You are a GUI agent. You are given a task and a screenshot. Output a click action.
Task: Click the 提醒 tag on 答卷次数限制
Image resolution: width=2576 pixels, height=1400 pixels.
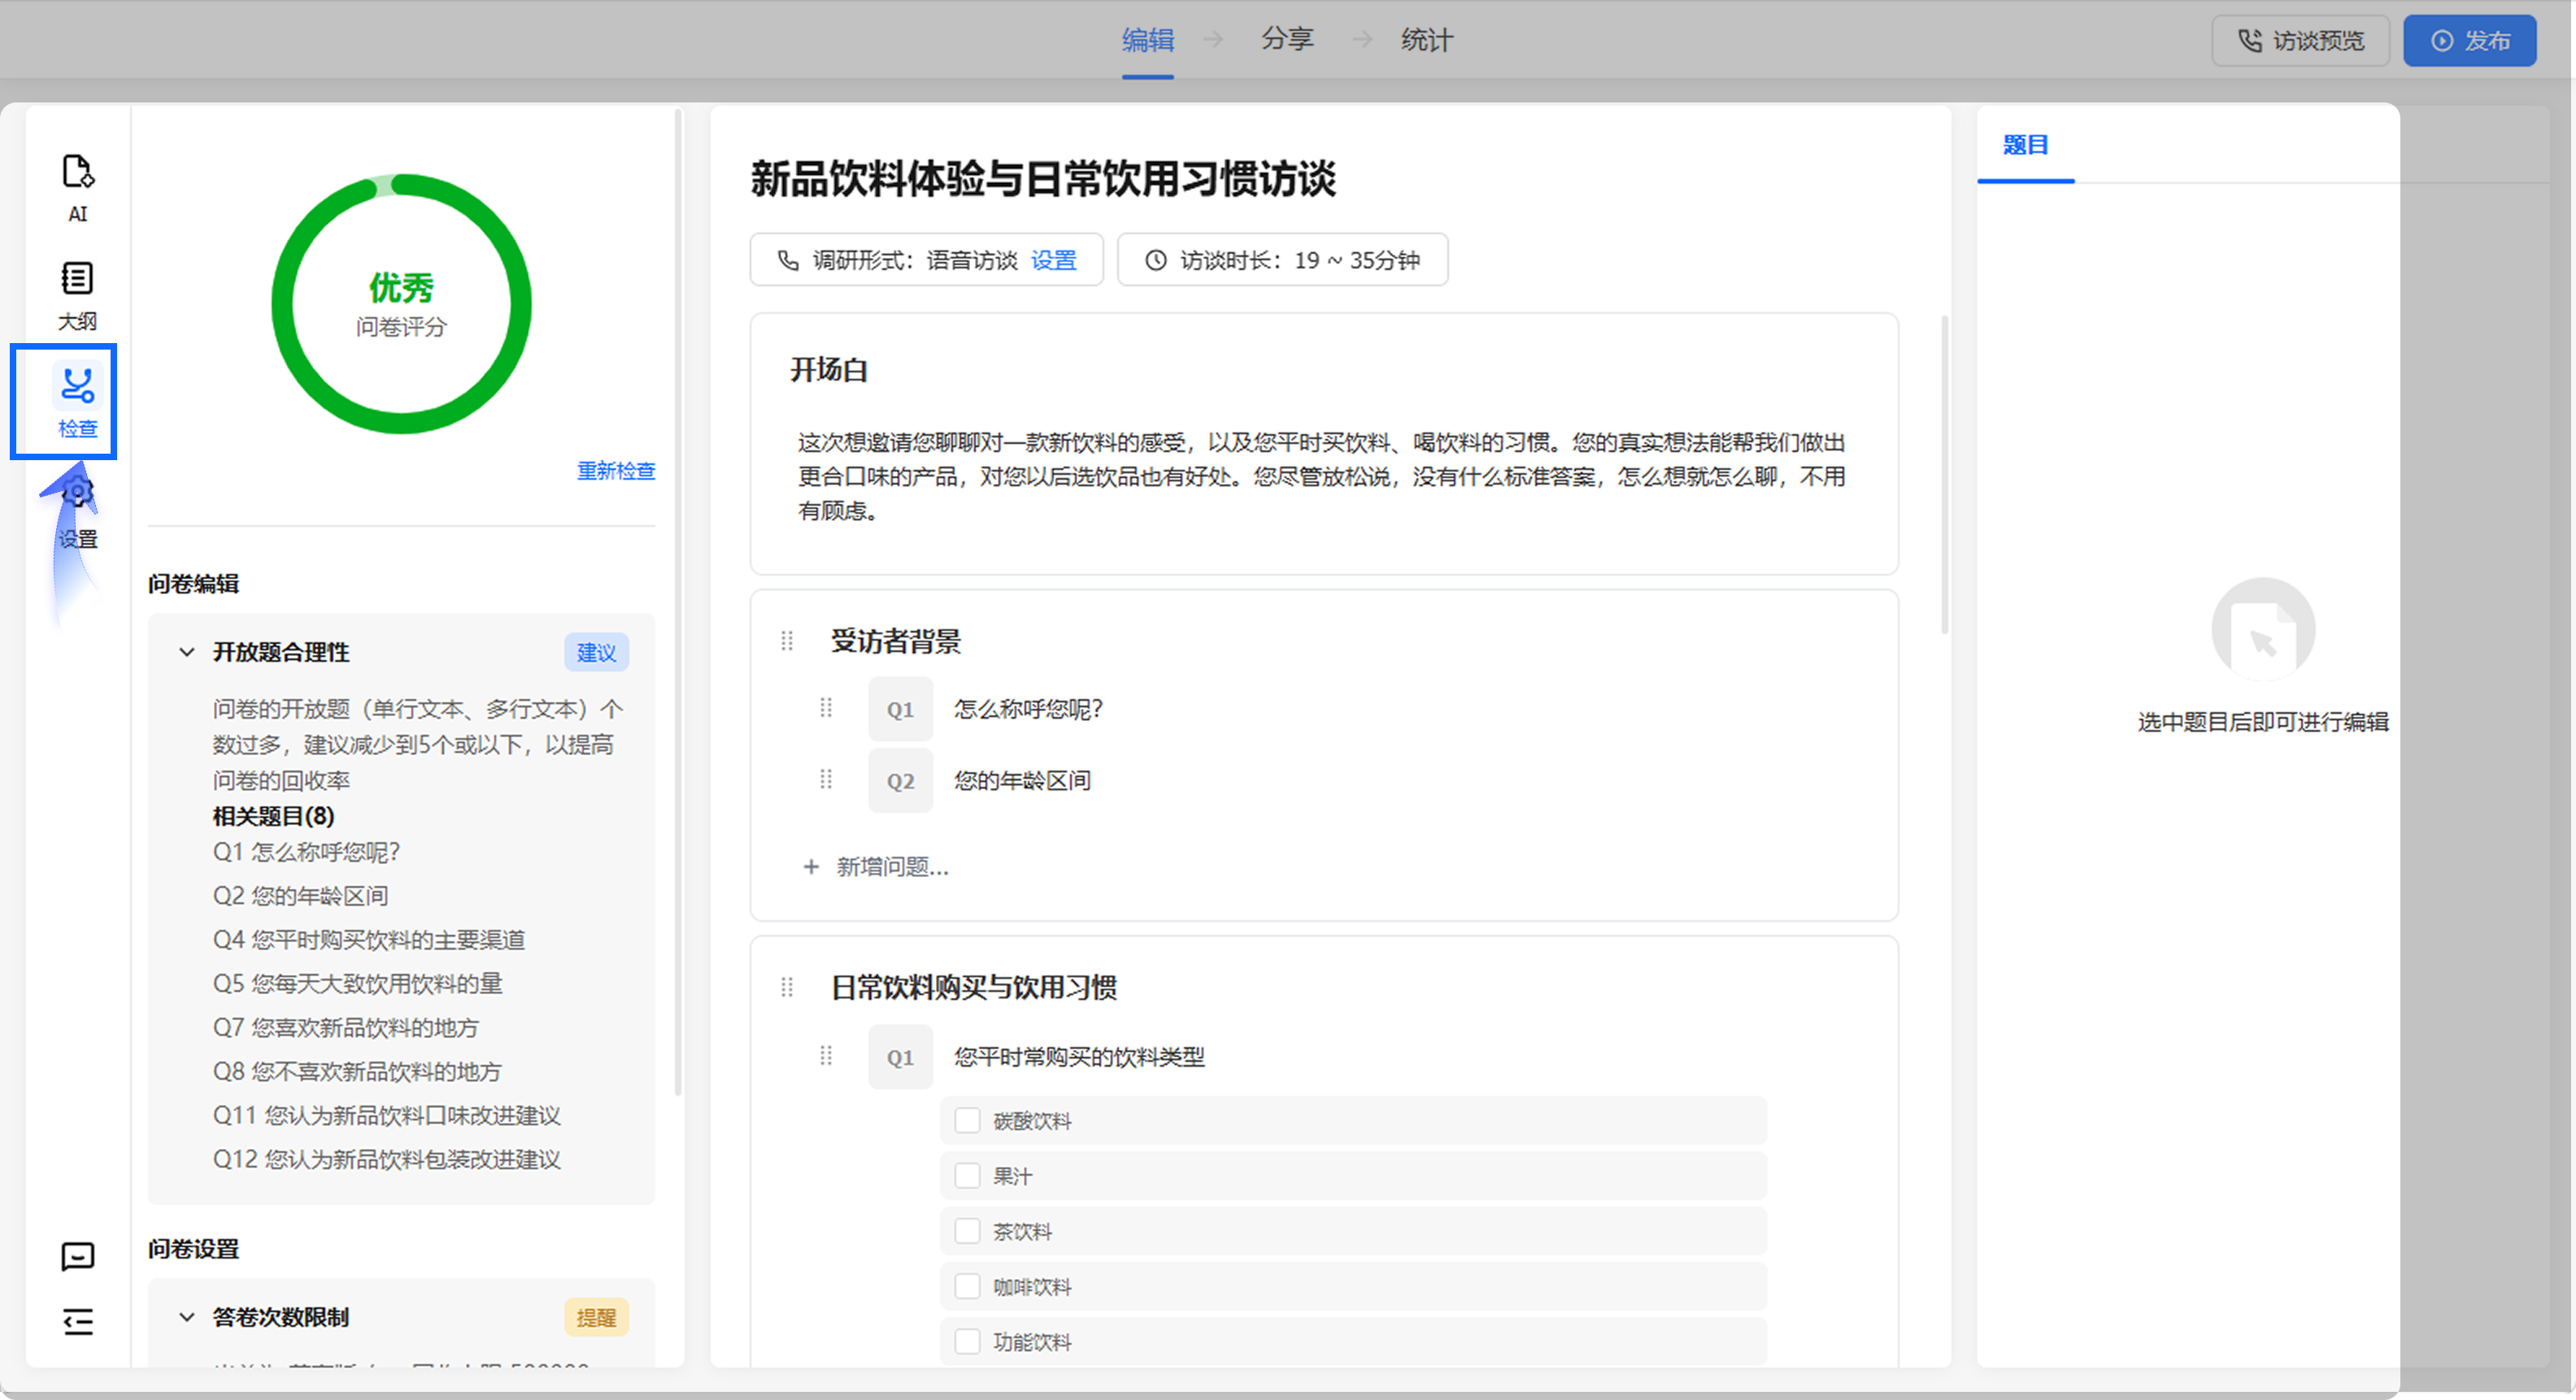[596, 1318]
